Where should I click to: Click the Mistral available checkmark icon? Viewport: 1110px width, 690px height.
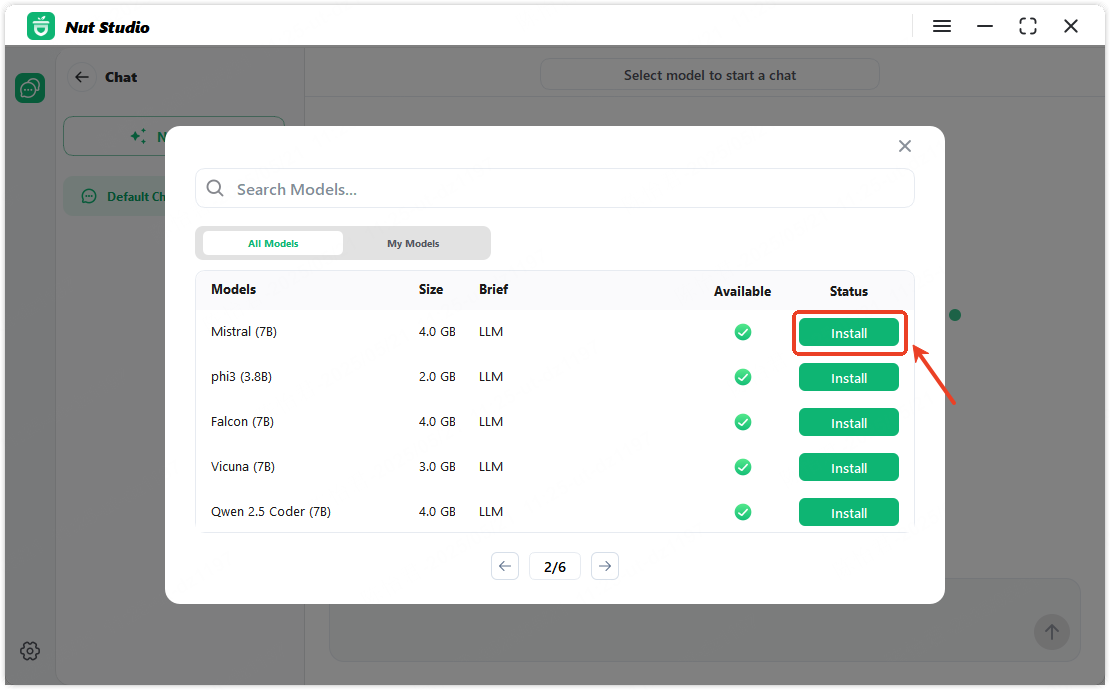[x=743, y=332]
